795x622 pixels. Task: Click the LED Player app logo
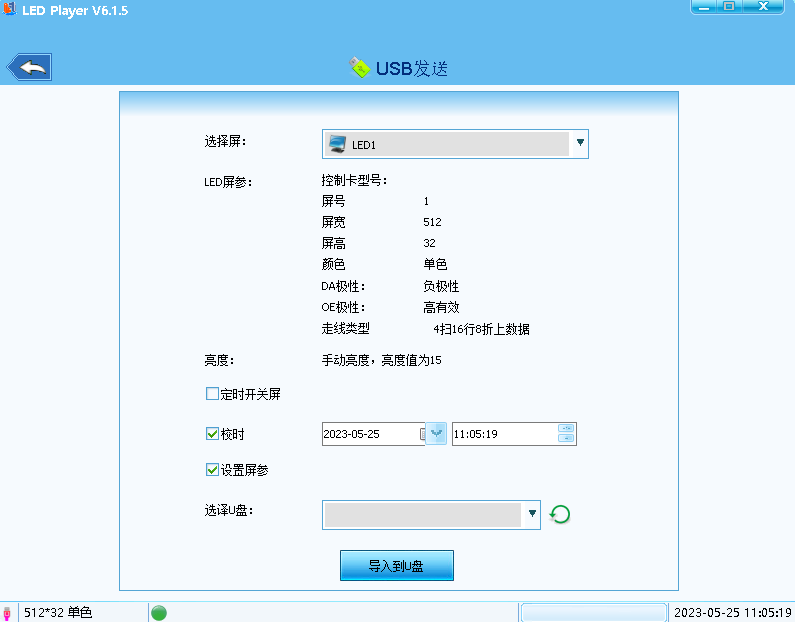(x=10, y=10)
